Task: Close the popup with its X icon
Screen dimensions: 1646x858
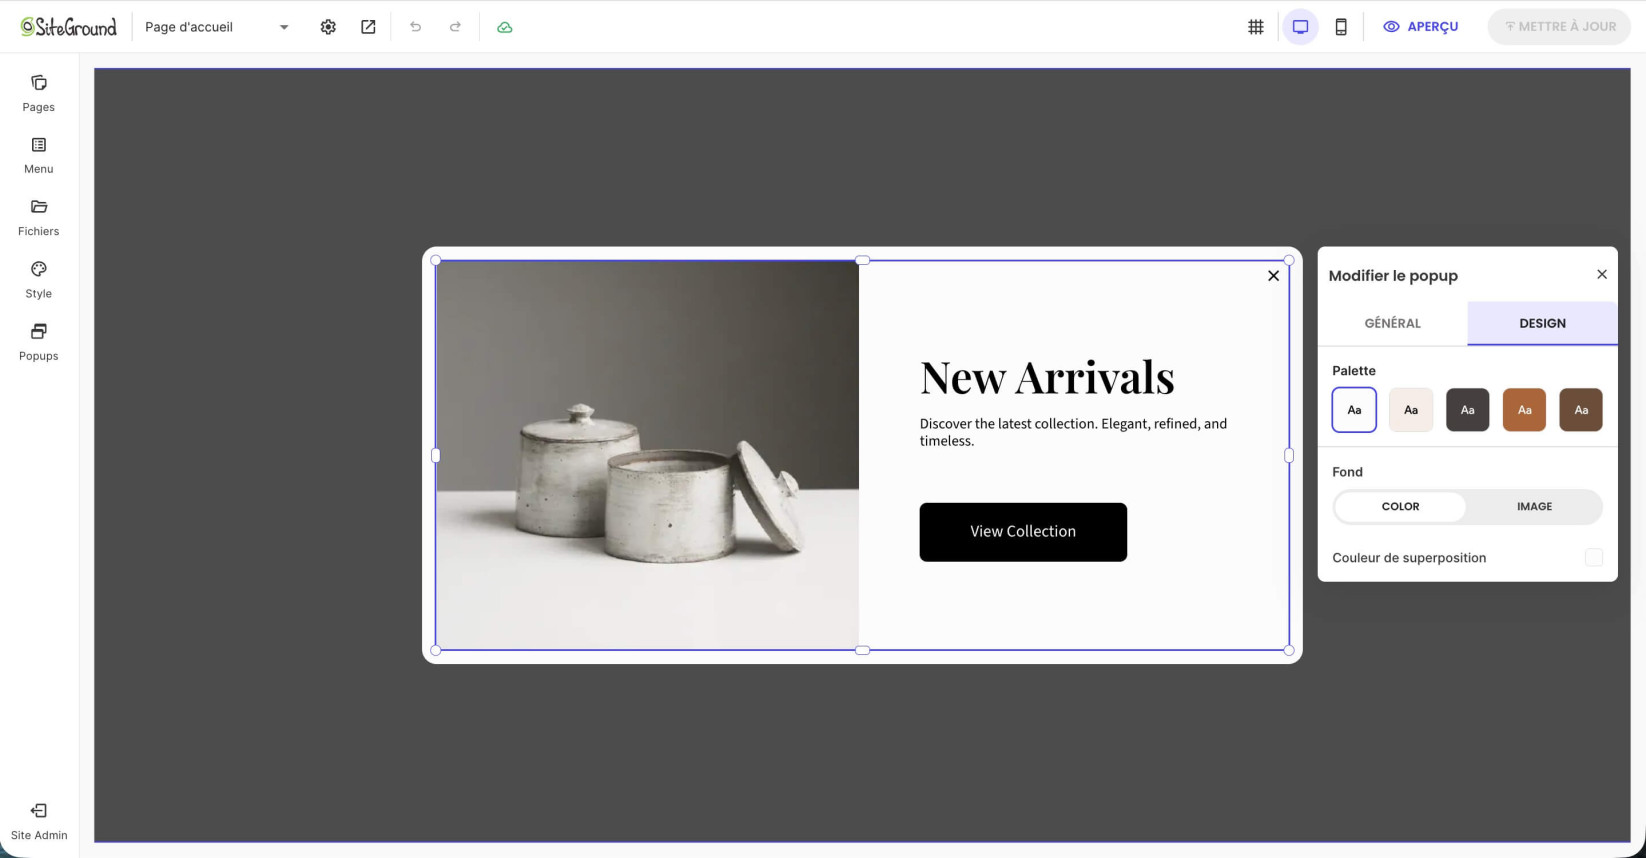Action: click(1273, 276)
